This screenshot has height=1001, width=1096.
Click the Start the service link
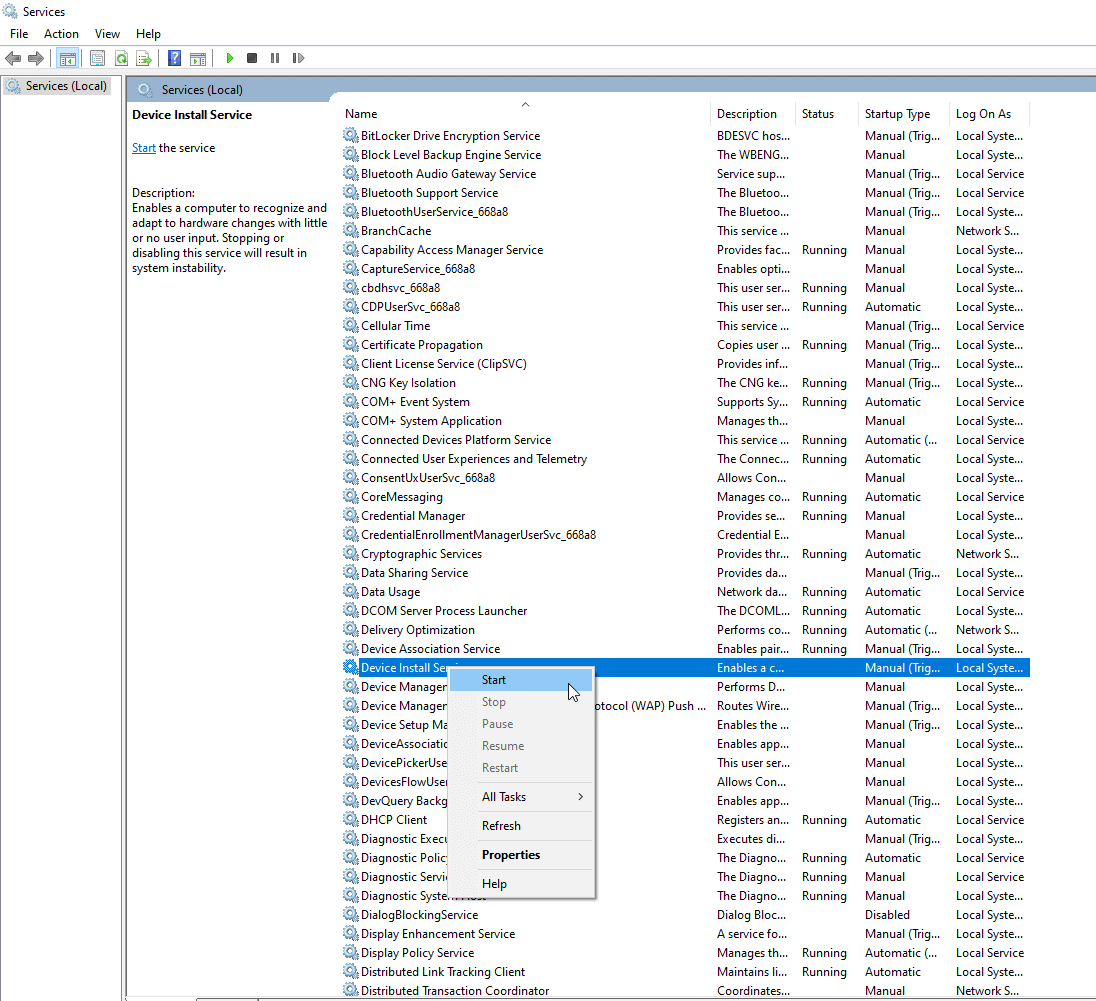[x=143, y=147]
